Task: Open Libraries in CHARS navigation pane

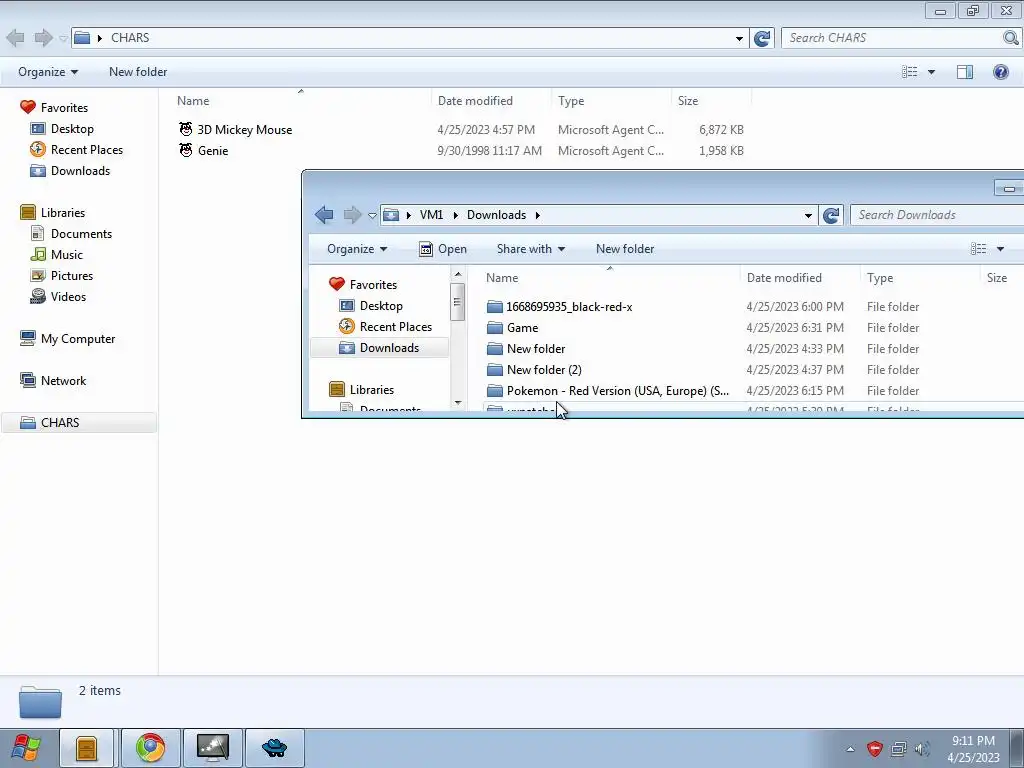Action: pos(63,212)
